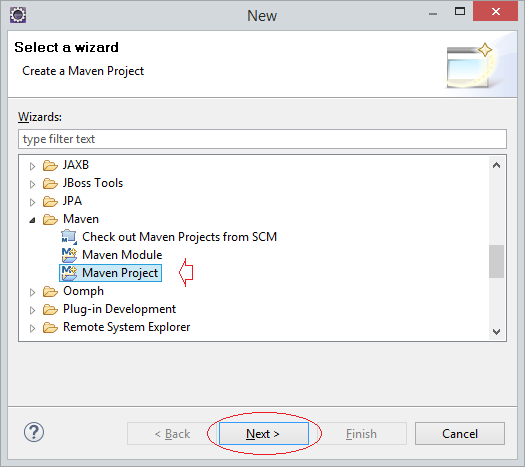Click the Eclipse icon in title bar
The width and height of the screenshot is (525, 467).
tap(18, 15)
